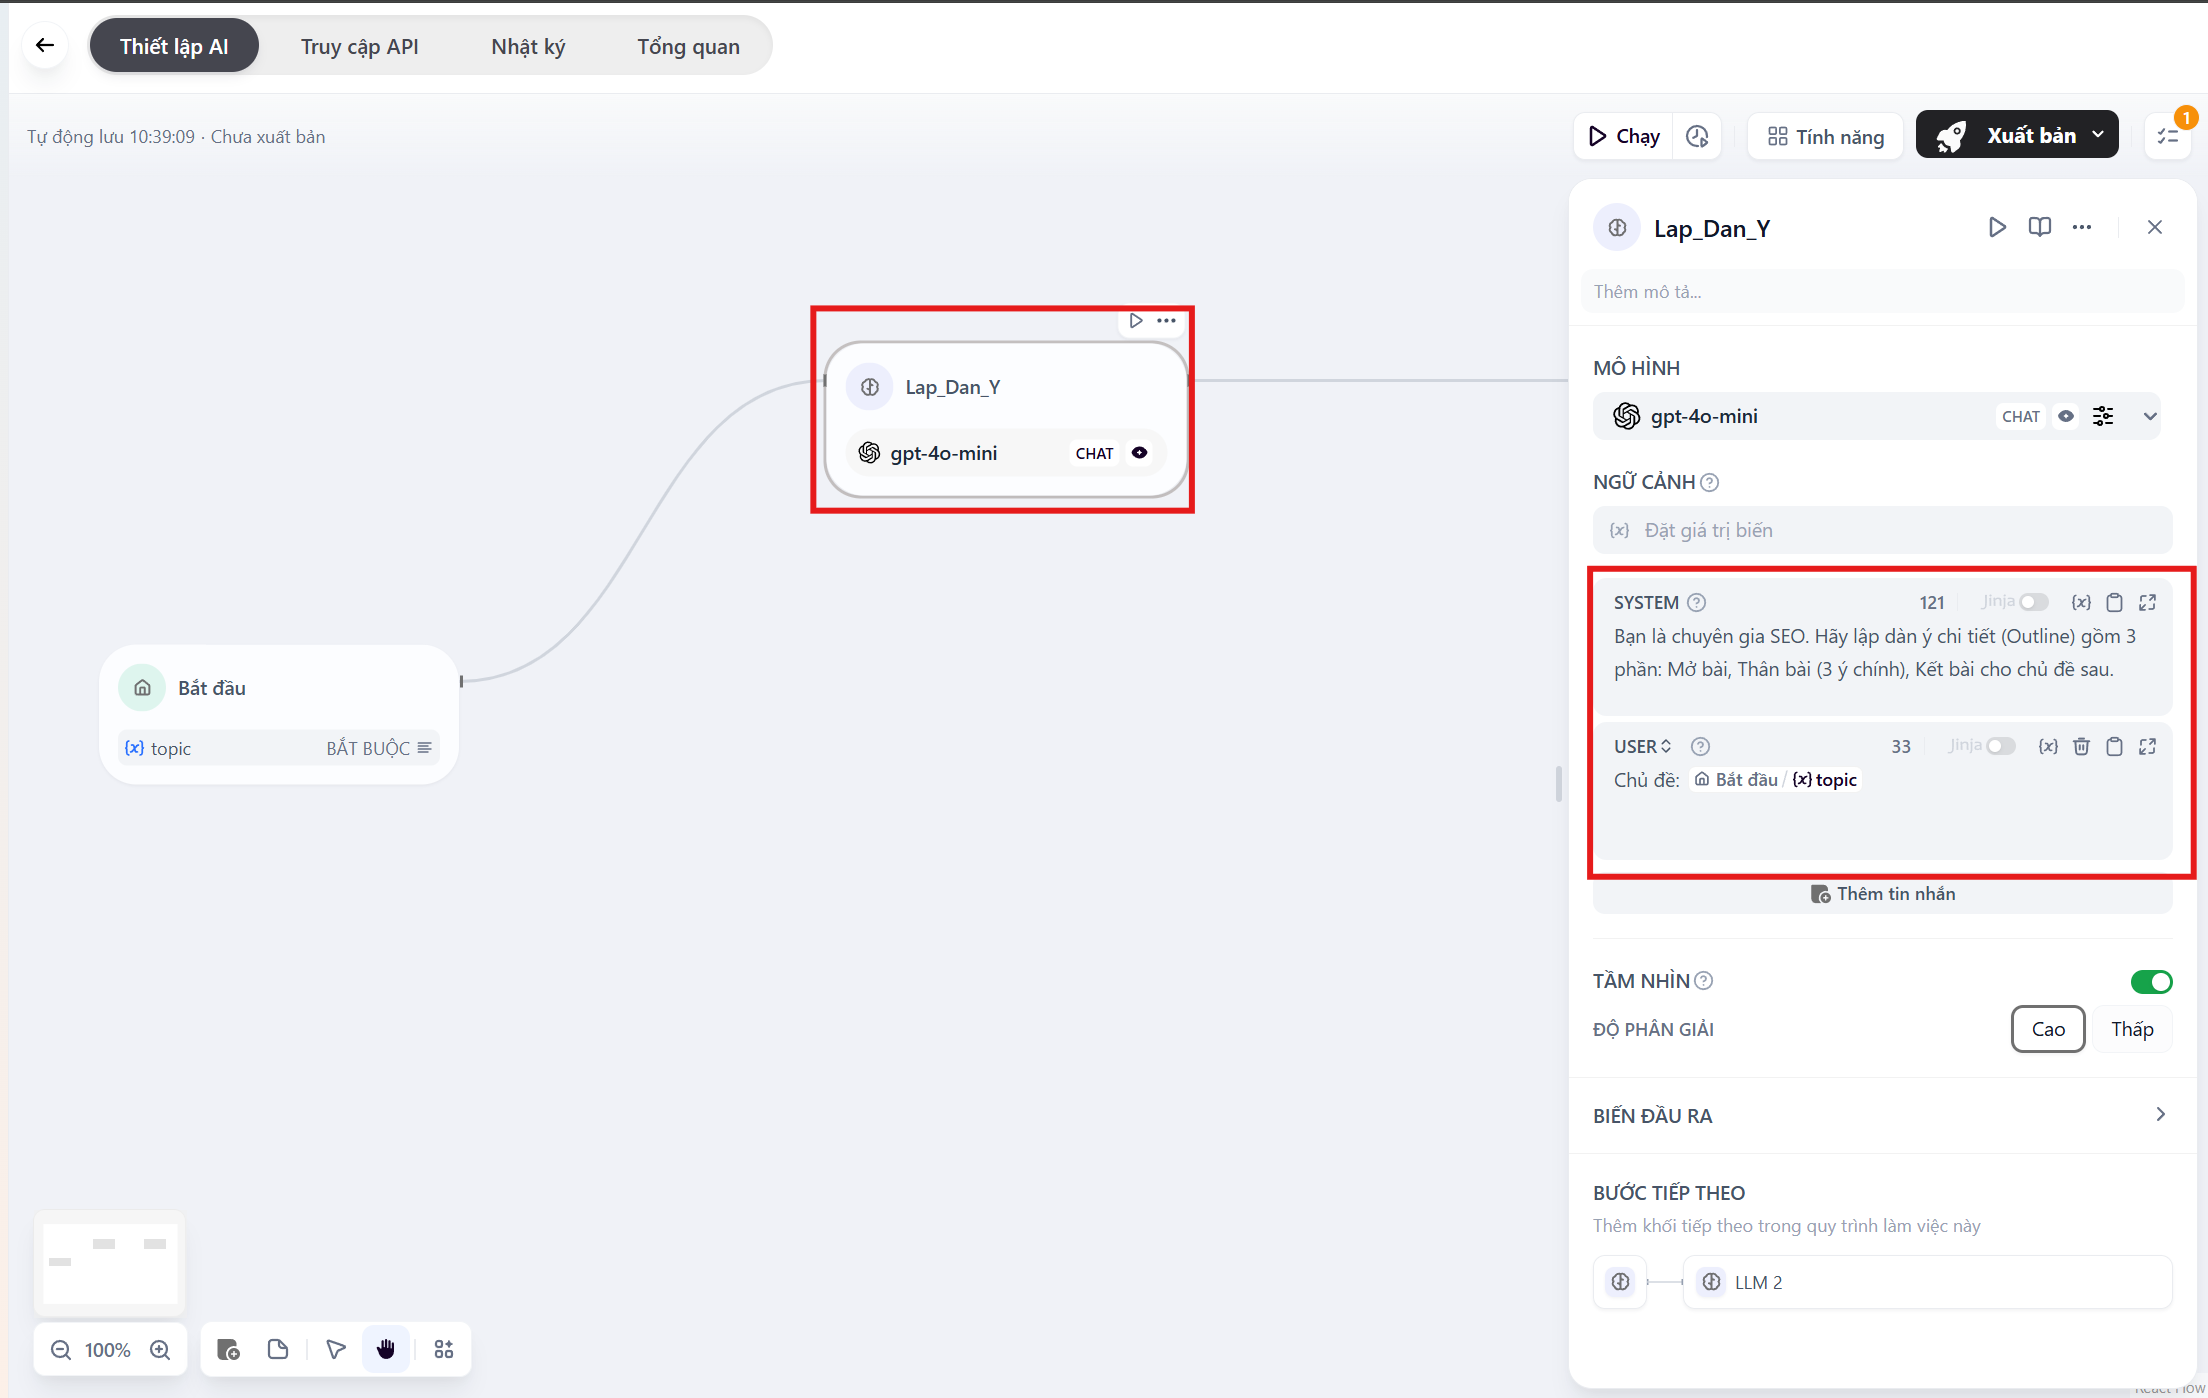
Task: Switch to the Truy cập API tab
Action: click(x=359, y=46)
